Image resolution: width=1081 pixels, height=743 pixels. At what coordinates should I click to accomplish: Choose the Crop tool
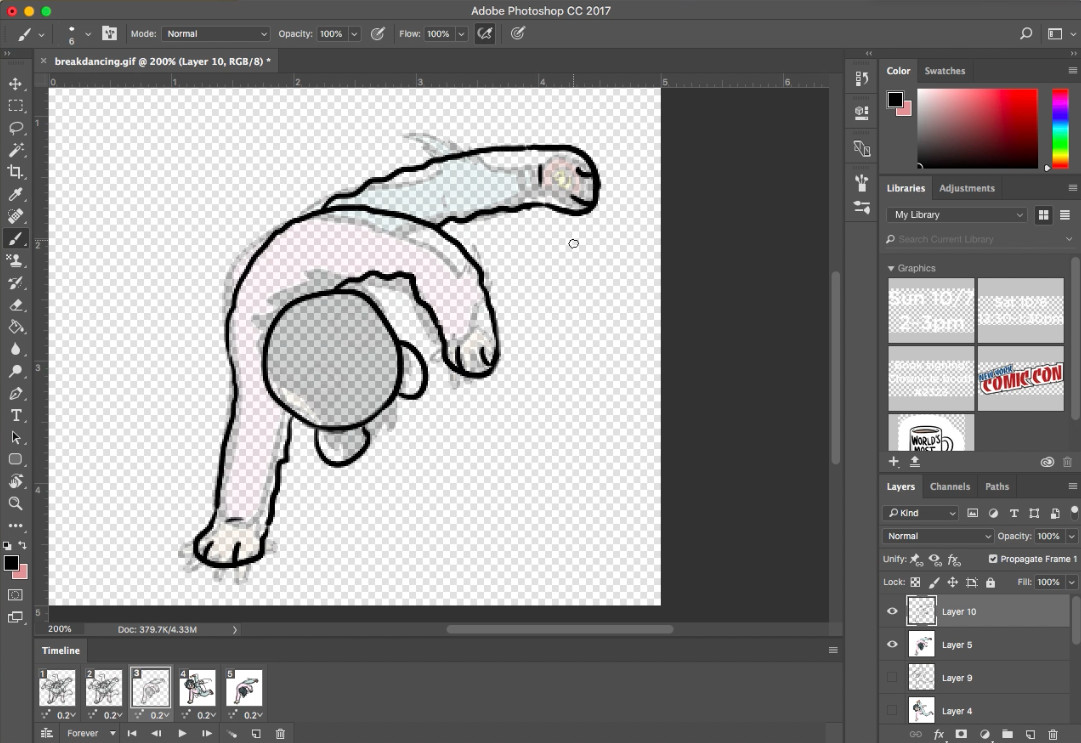[16, 172]
